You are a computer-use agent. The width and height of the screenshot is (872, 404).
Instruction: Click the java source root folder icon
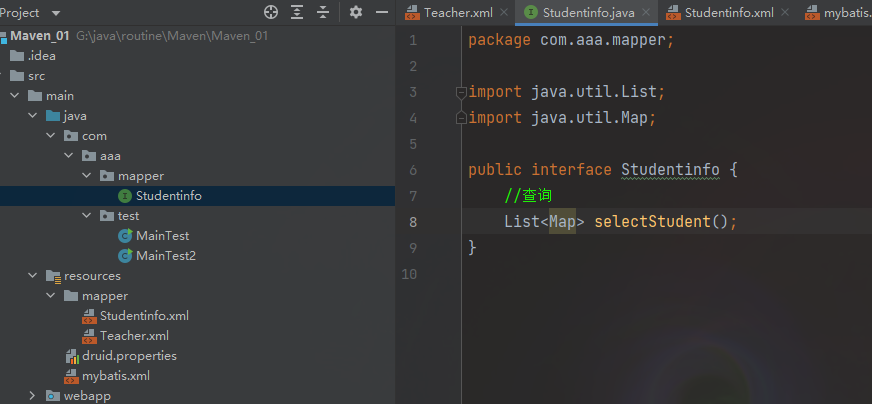pyautogui.click(x=53, y=116)
